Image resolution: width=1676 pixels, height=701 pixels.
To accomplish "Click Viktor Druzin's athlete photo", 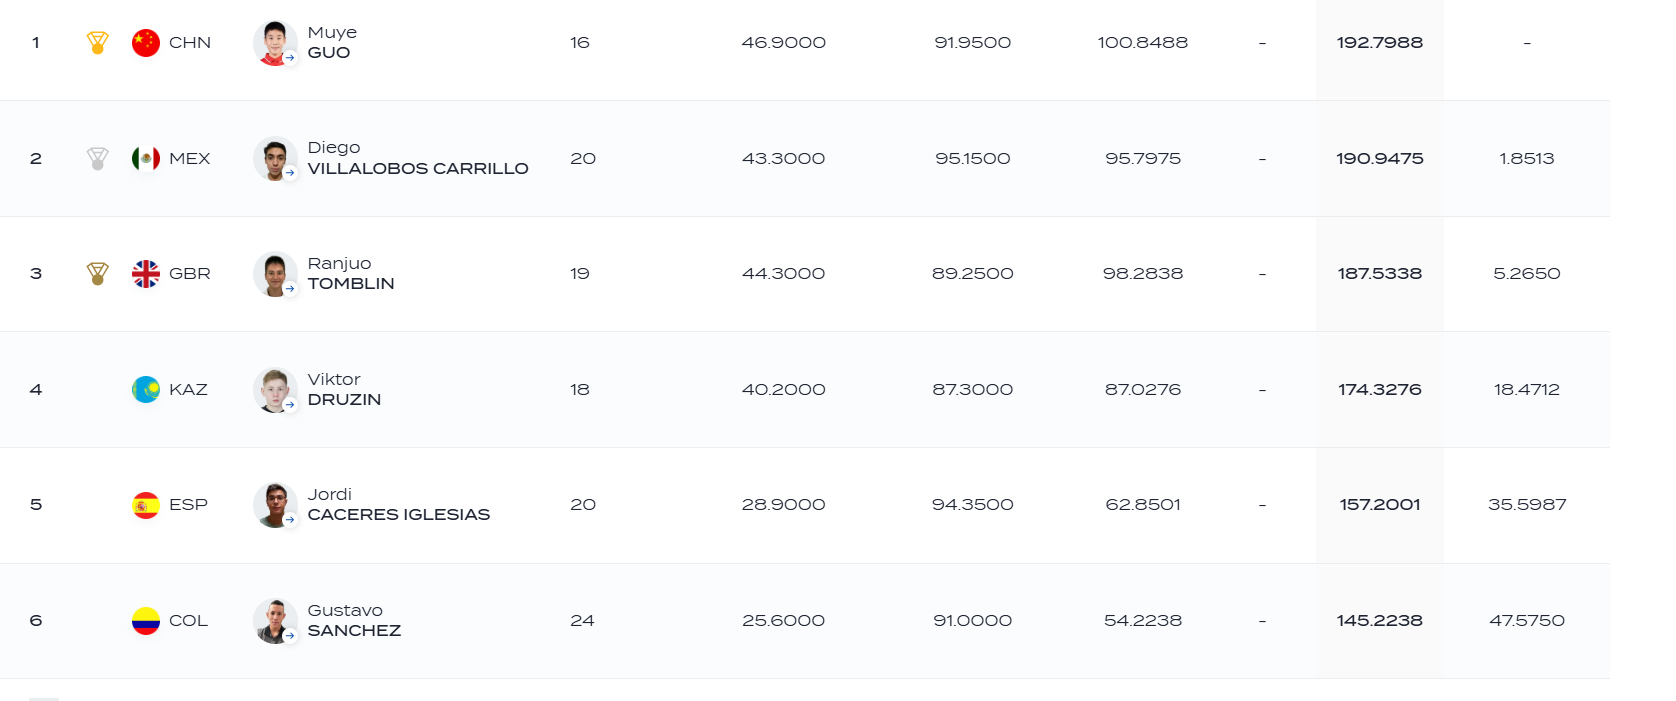I will tap(275, 389).
